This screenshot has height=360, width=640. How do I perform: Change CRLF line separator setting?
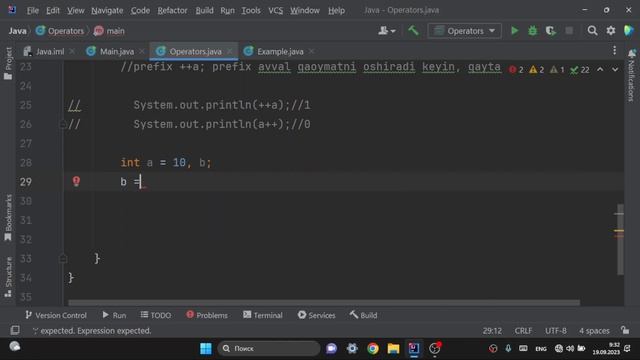[x=523, y=331]
